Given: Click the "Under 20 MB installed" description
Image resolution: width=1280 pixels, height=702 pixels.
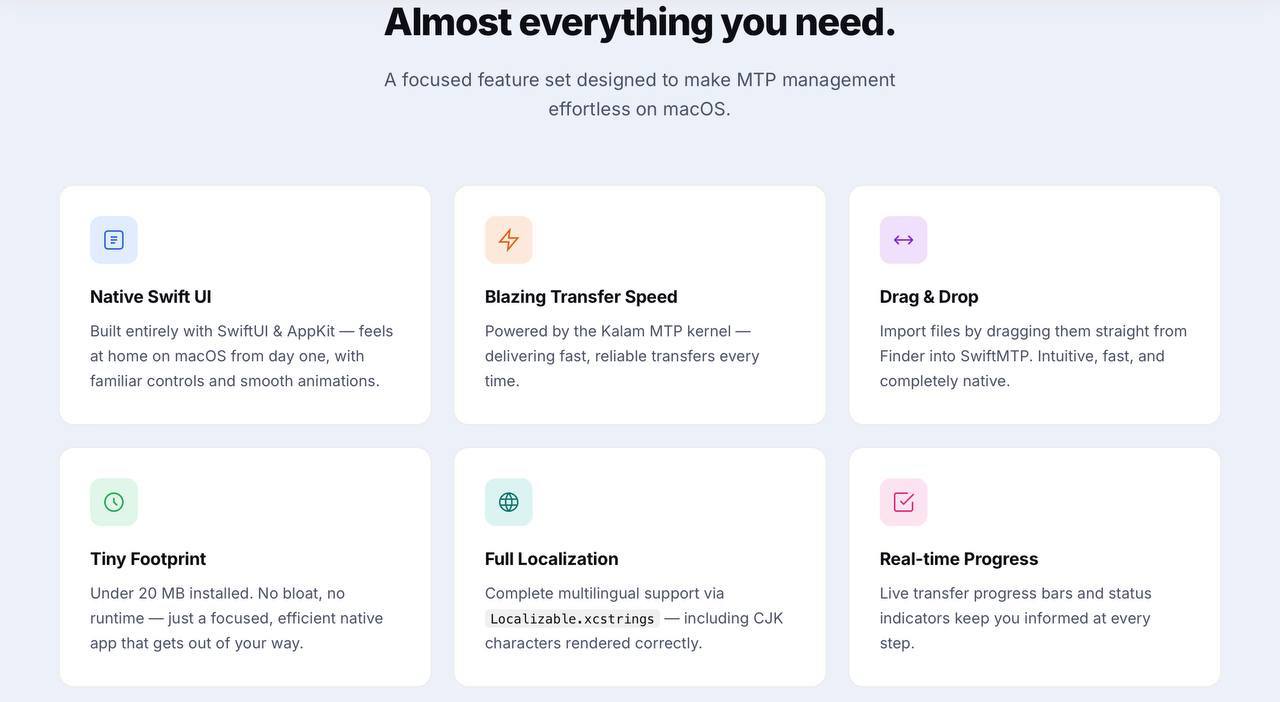Looking at the screenshot, I should [x=237, y=618].
